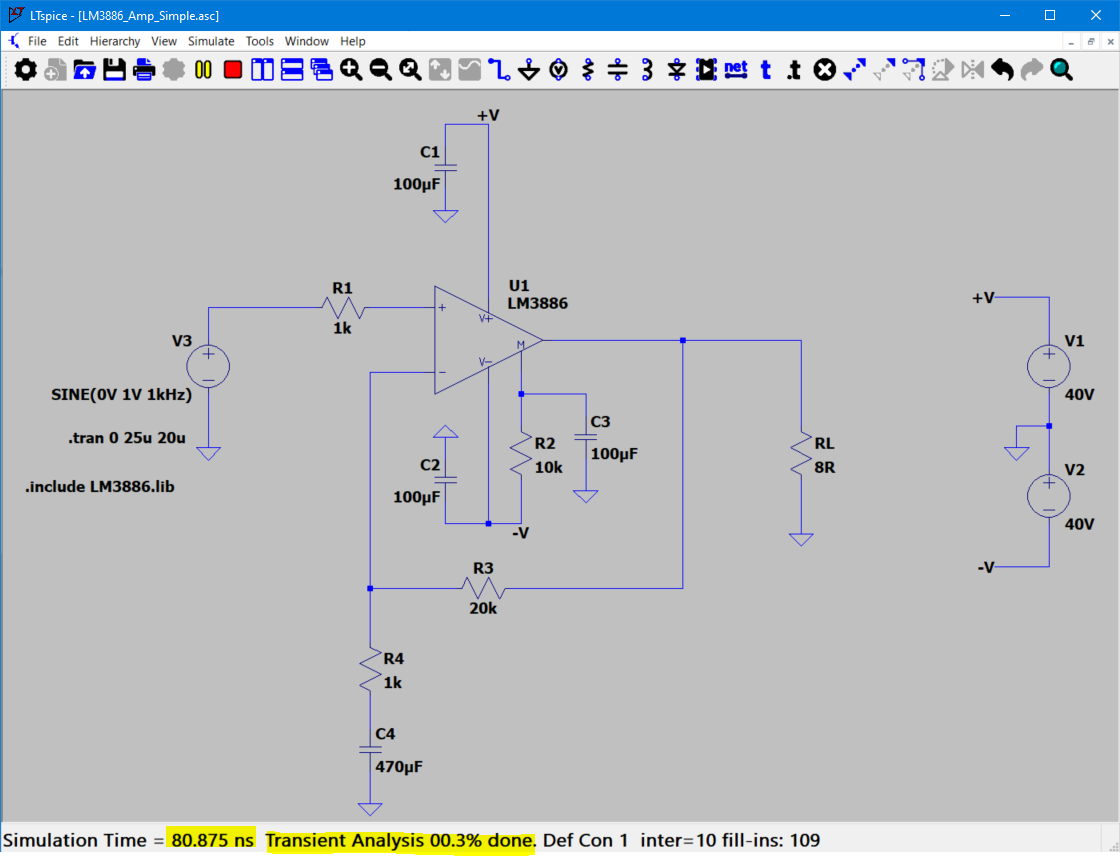
Task: Click the .tran 0 25u 20u directive
Action: point(127,438)
